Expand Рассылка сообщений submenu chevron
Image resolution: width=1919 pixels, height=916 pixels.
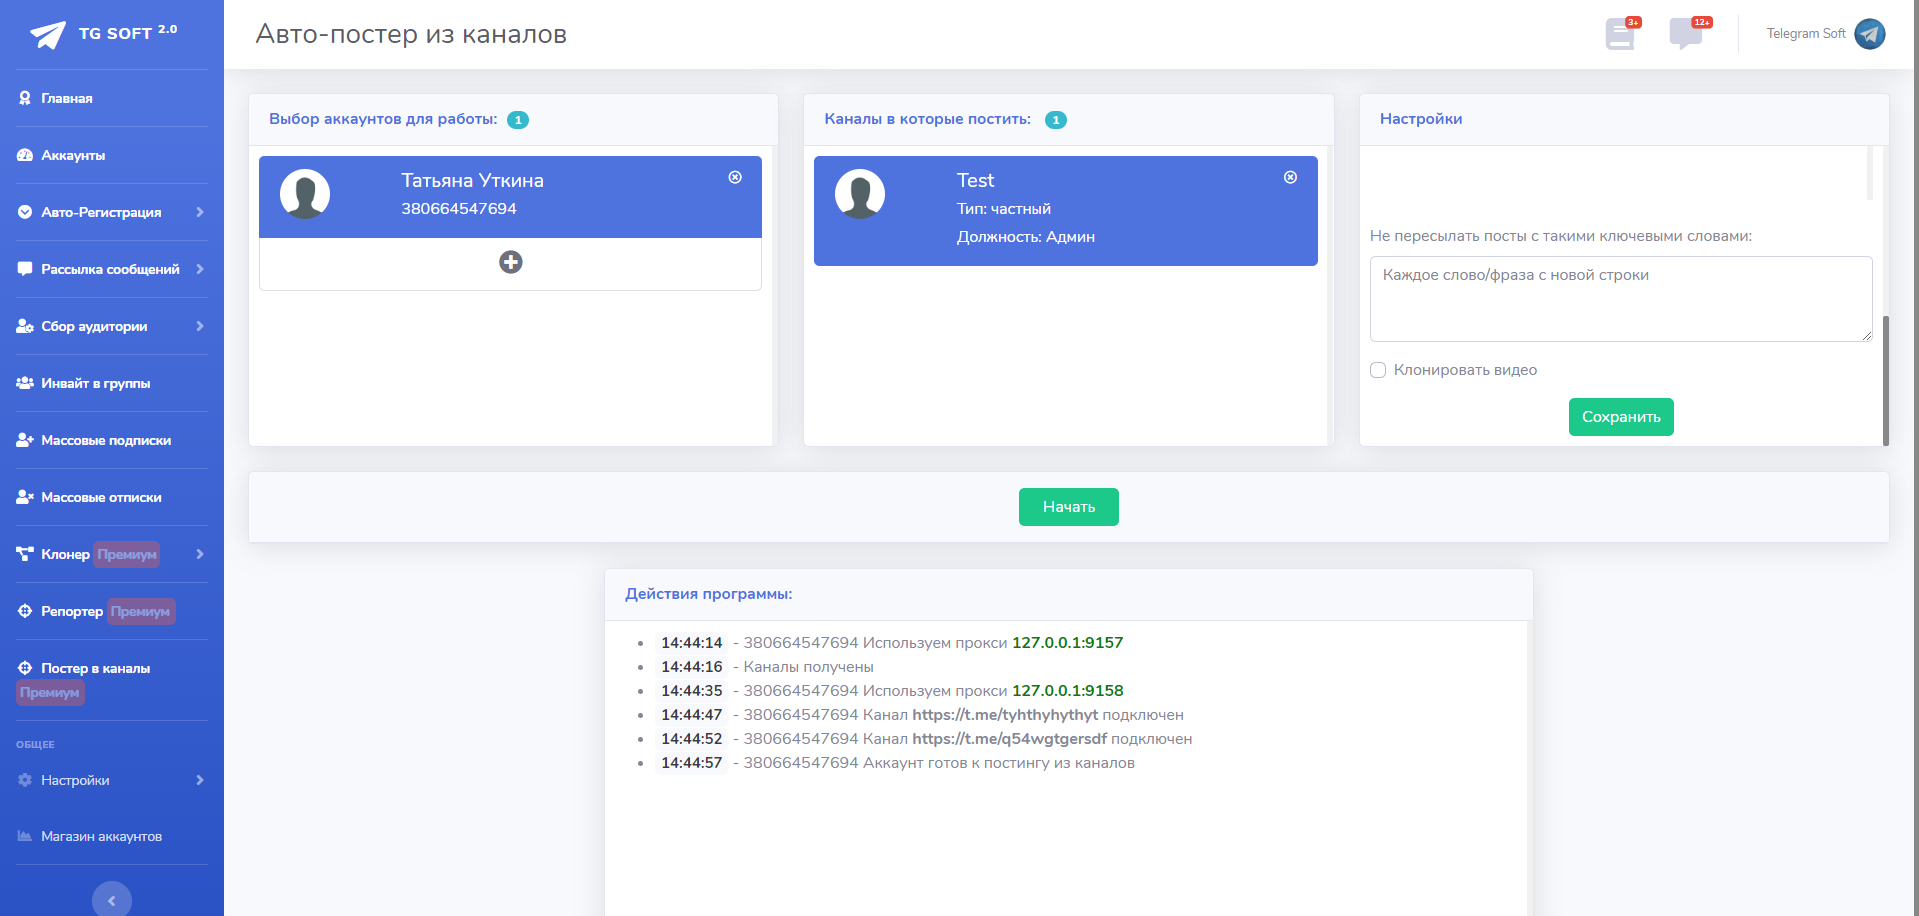200,269
